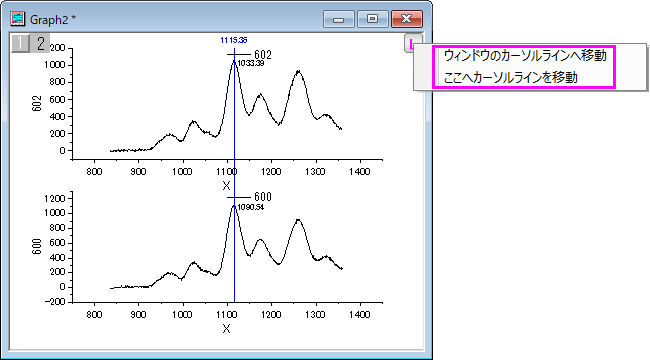Image resolution: width=650 pixels, height=360 pixels.
Task: Select the bottom plot X axis title
Action: point(226,329)
